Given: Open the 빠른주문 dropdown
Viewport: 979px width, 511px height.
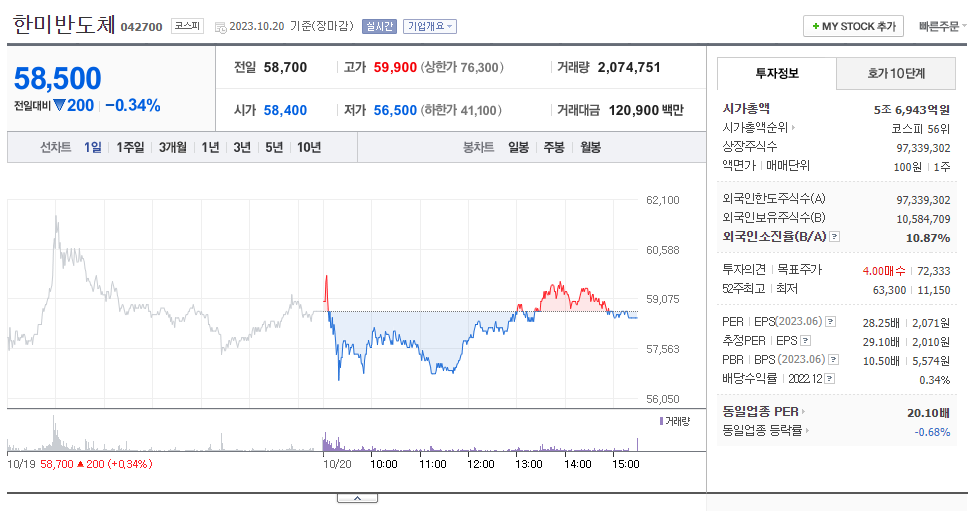Looking at the screenshot, I should click(943, 26).
